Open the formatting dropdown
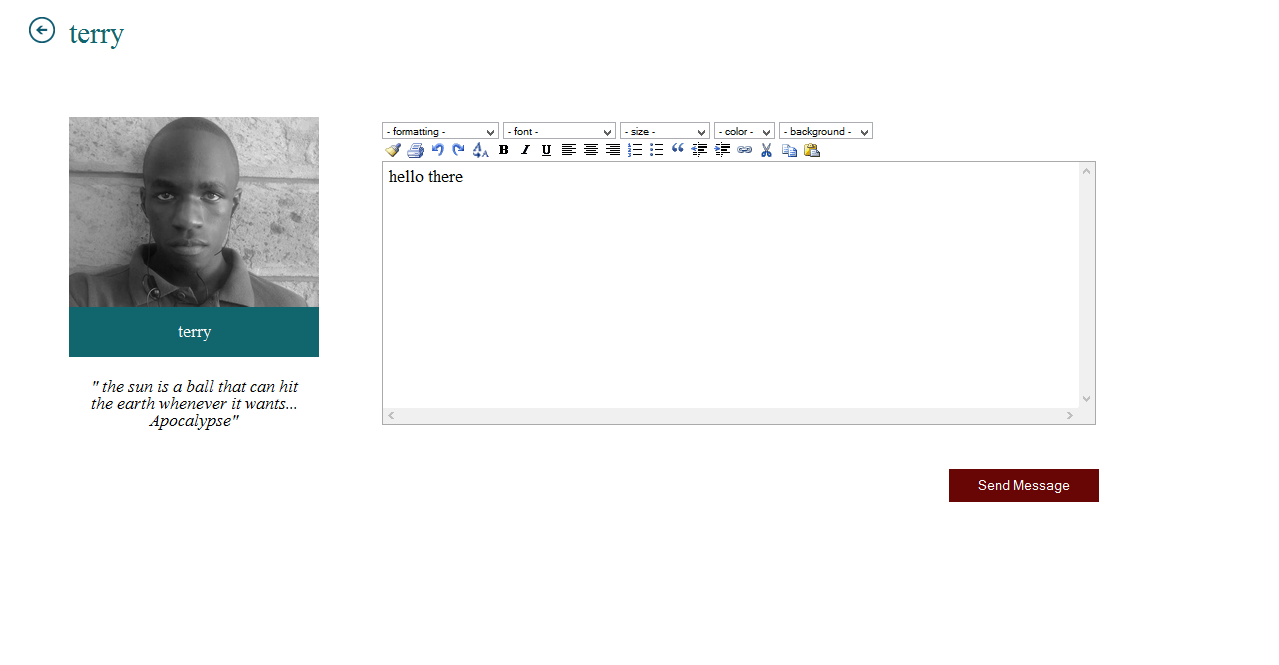The image size is (1279, 665). (440, 131)
